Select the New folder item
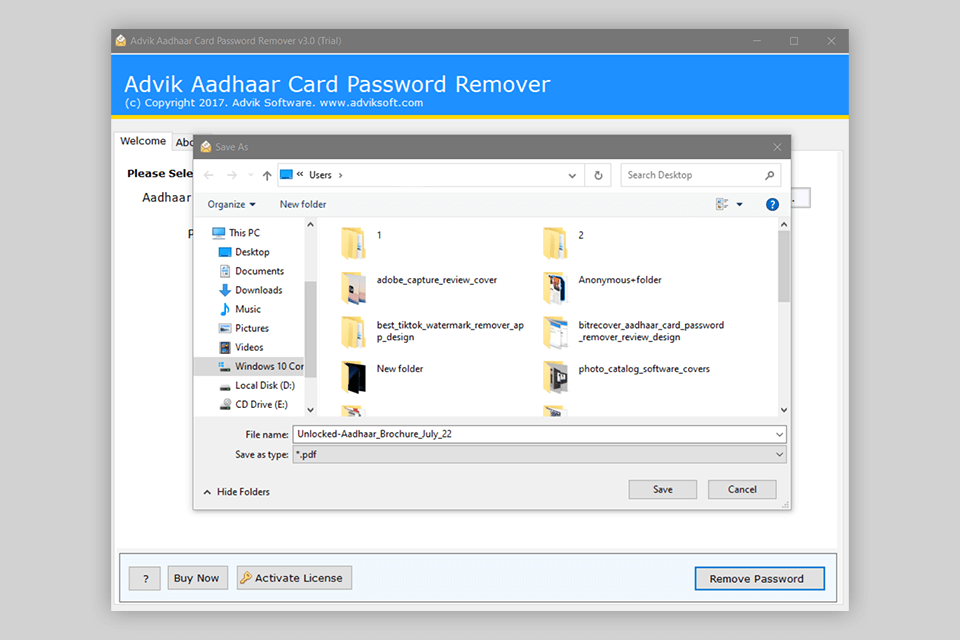This screenshot has height=640, width=960. [x=381, y=376]
